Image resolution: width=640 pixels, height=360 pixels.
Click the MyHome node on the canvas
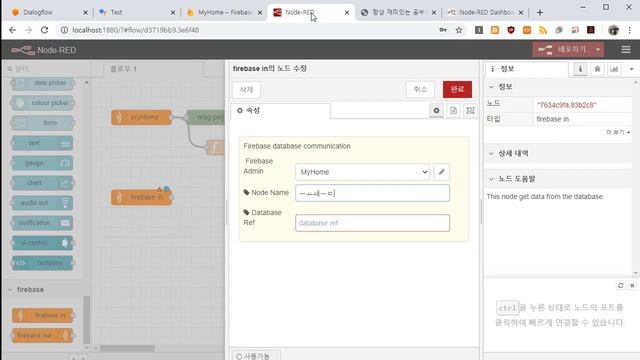point(142,117)
